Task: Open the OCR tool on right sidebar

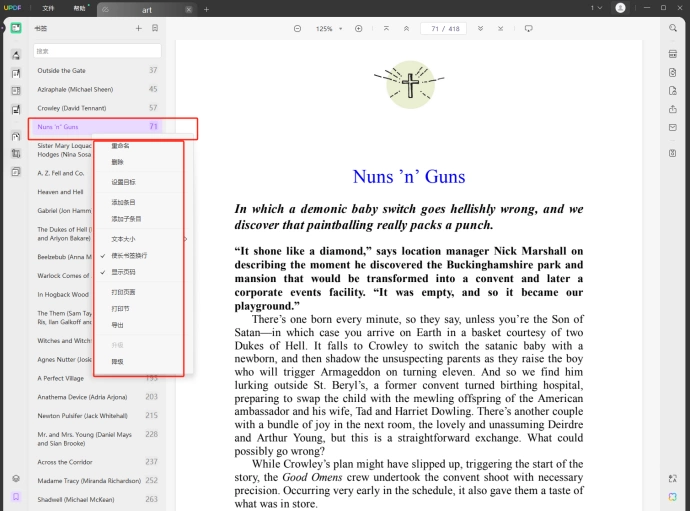Action: (673, 54)
